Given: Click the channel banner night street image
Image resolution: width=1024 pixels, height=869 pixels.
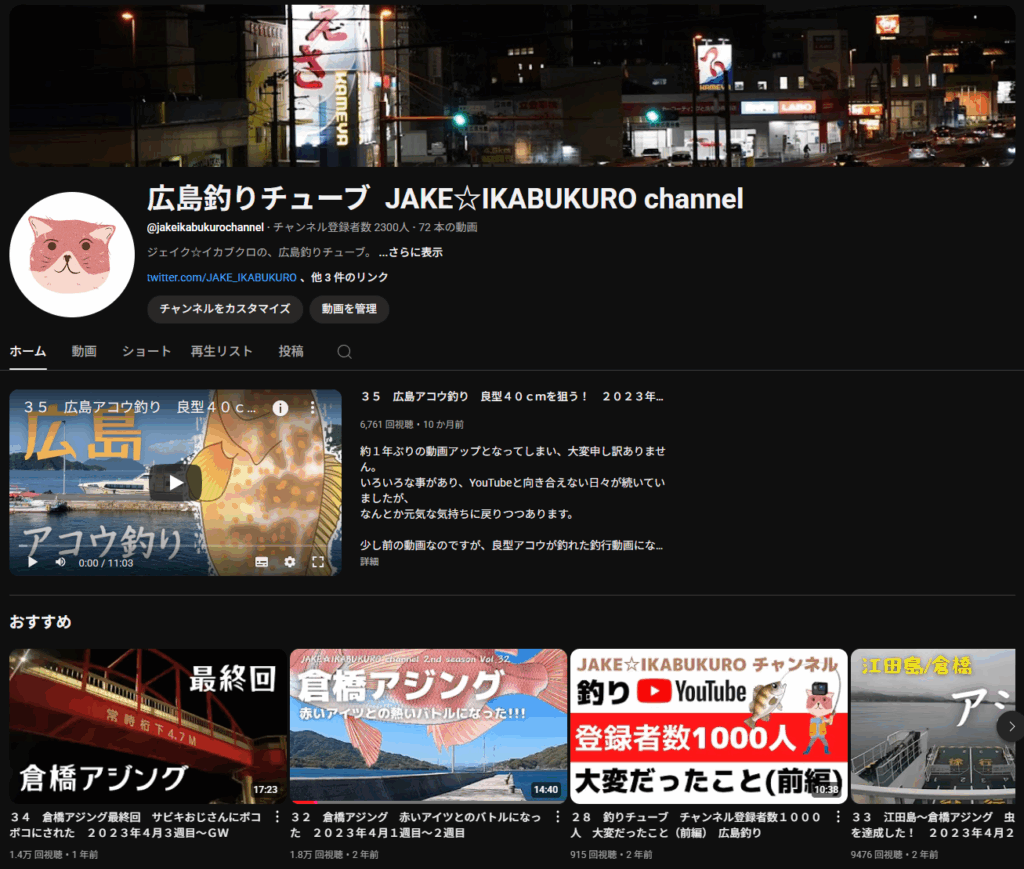Looking at the screenshot, I should 512,86.
